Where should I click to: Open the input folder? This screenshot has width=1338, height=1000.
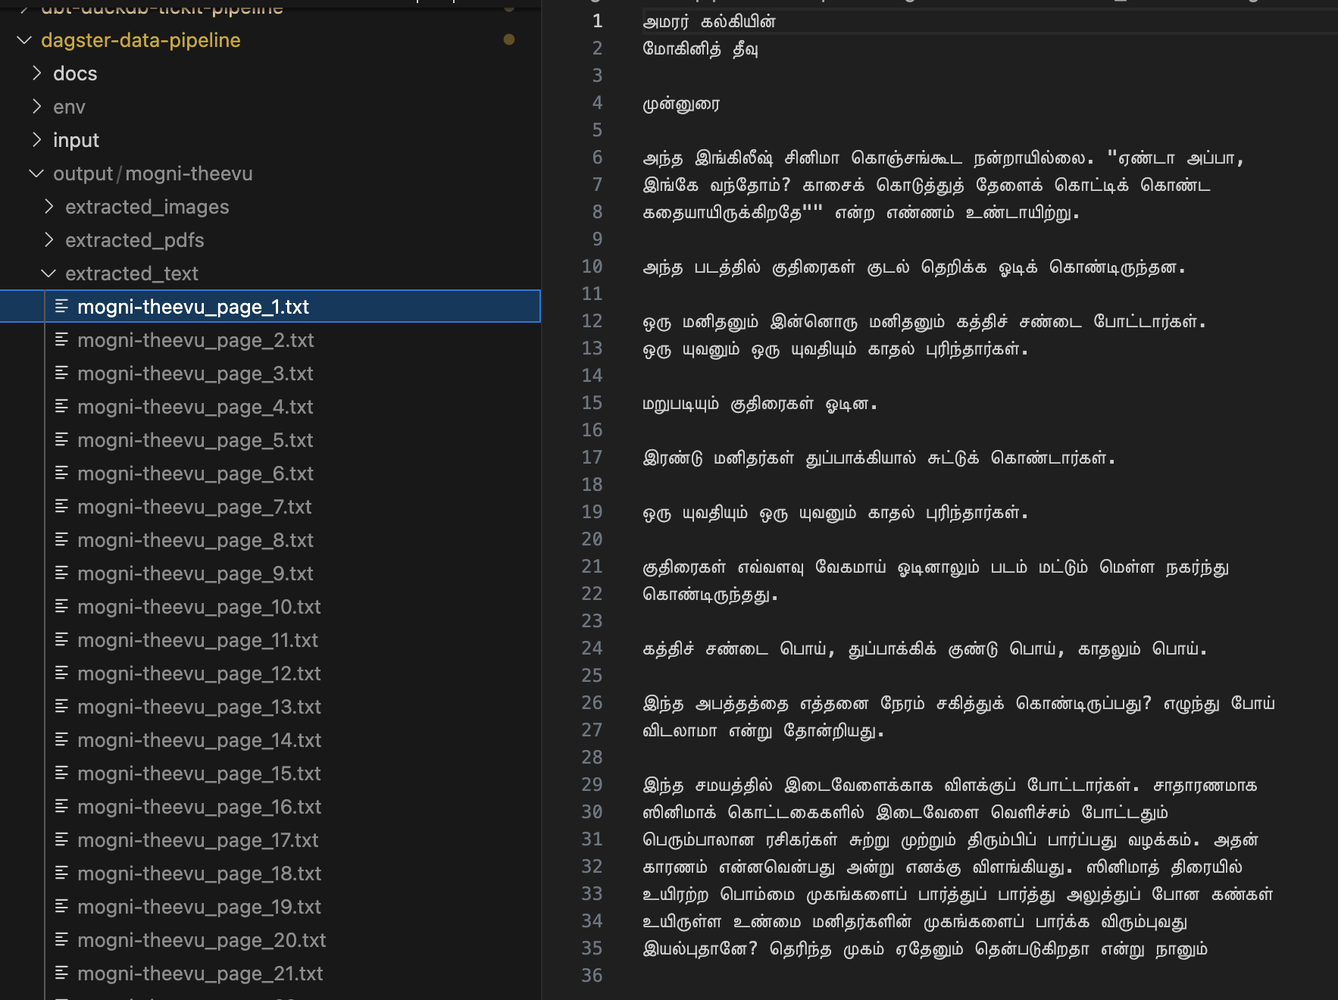[x=76, y=140]
